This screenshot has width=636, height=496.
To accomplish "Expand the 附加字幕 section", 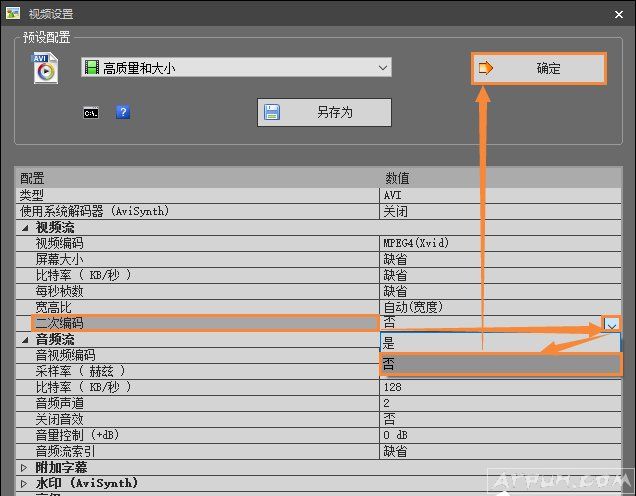I will point(24,468).
